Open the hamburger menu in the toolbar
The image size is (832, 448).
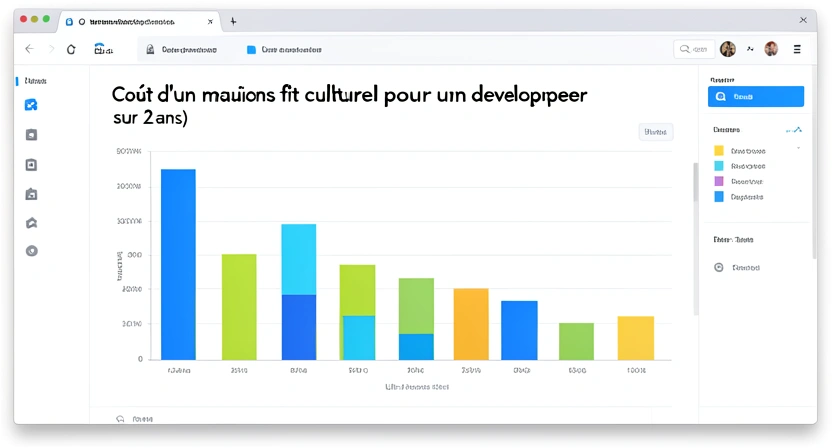(797, 49)
